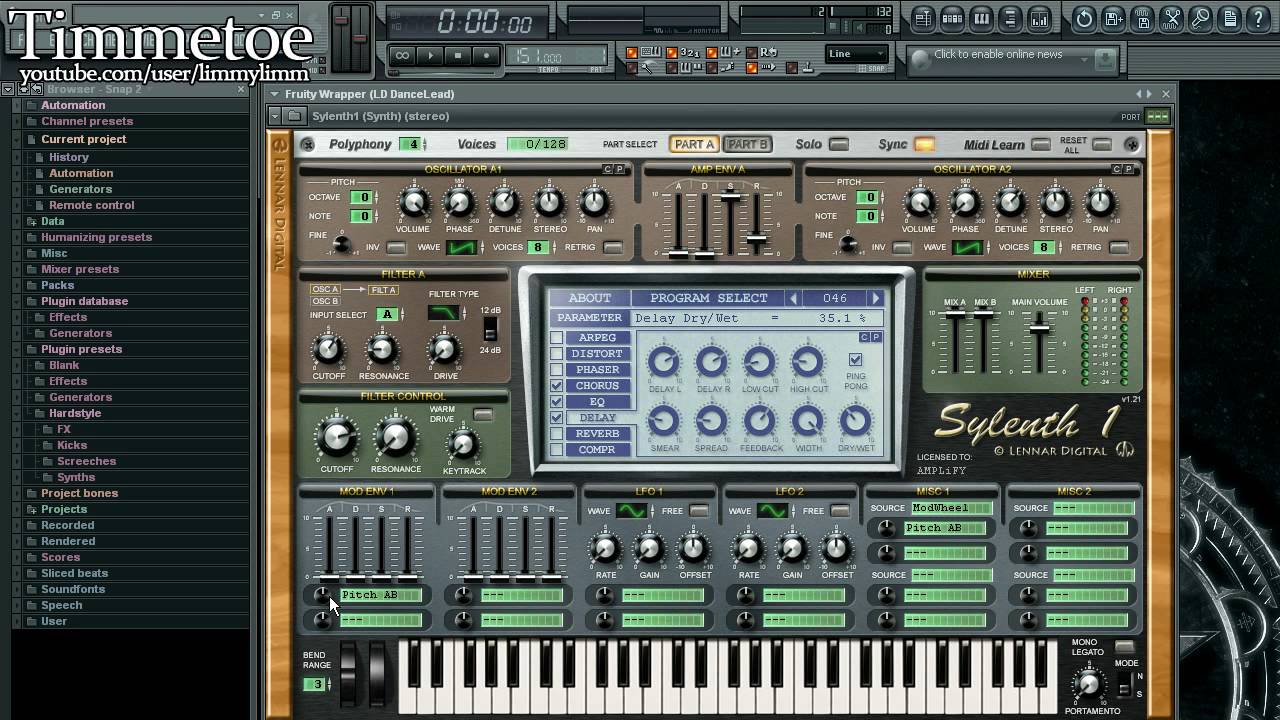Click the Portamento knob
1280x720 pixels.
click(x=1088, y=685)
